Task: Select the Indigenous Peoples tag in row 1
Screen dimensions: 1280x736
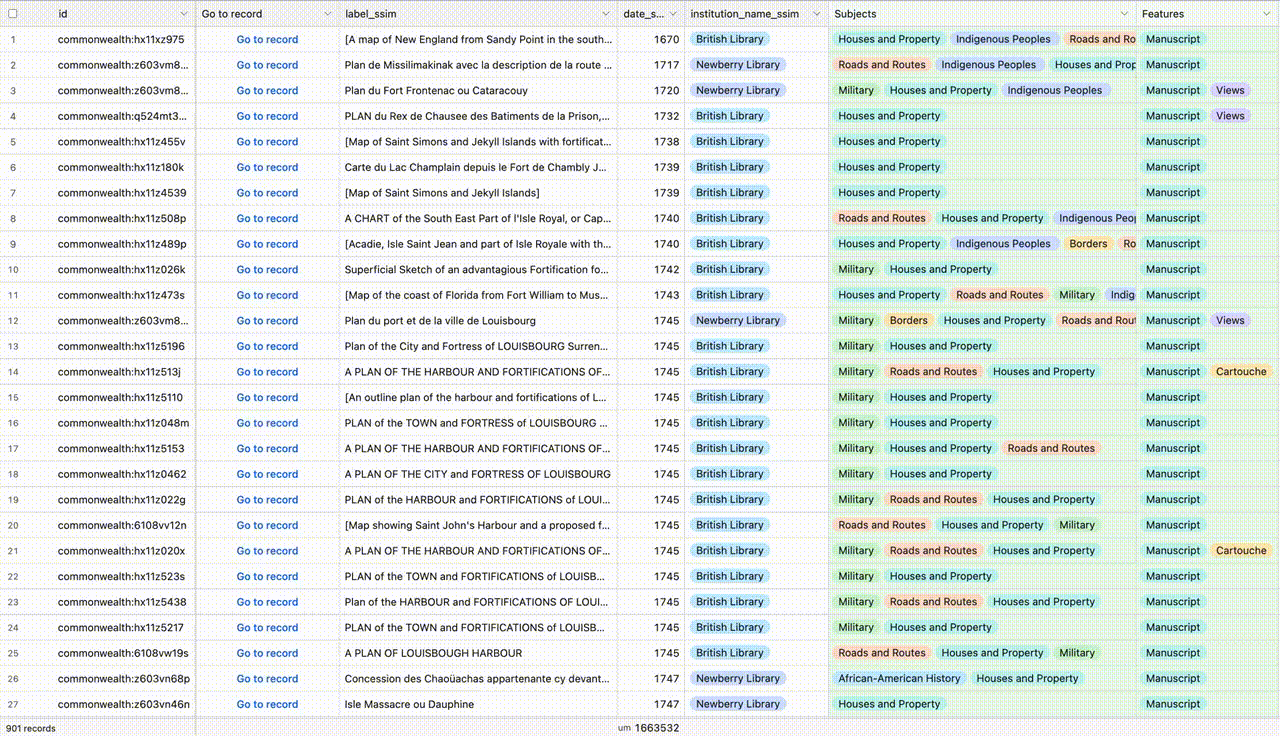Action: coord(1003,39)
